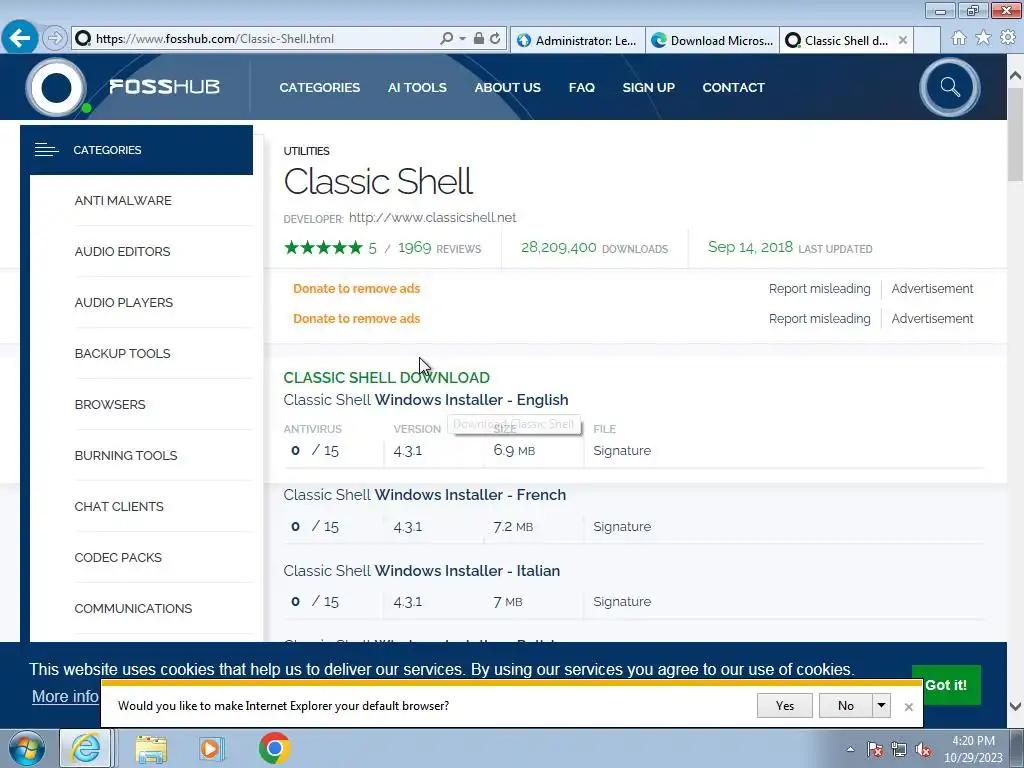Open the FossHub search magnifier button
This screenshot has height=768, width=1024.
[x=950, y=87]
